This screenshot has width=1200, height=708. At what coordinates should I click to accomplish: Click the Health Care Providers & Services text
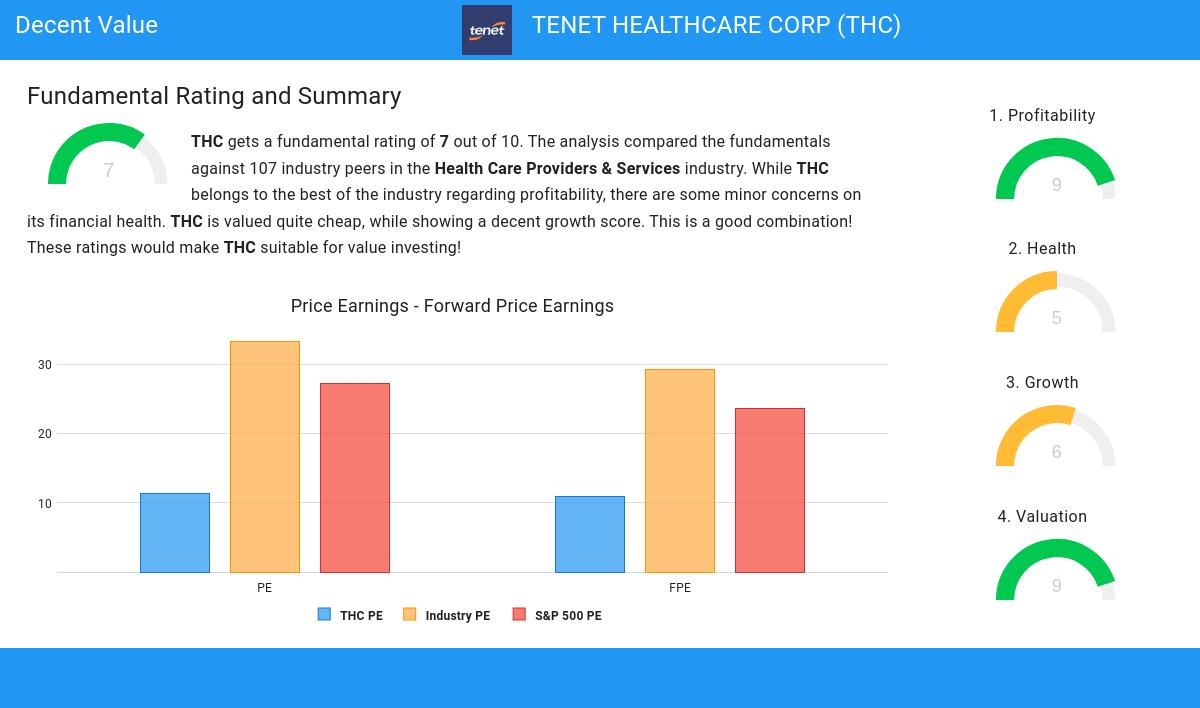(557, 169)
